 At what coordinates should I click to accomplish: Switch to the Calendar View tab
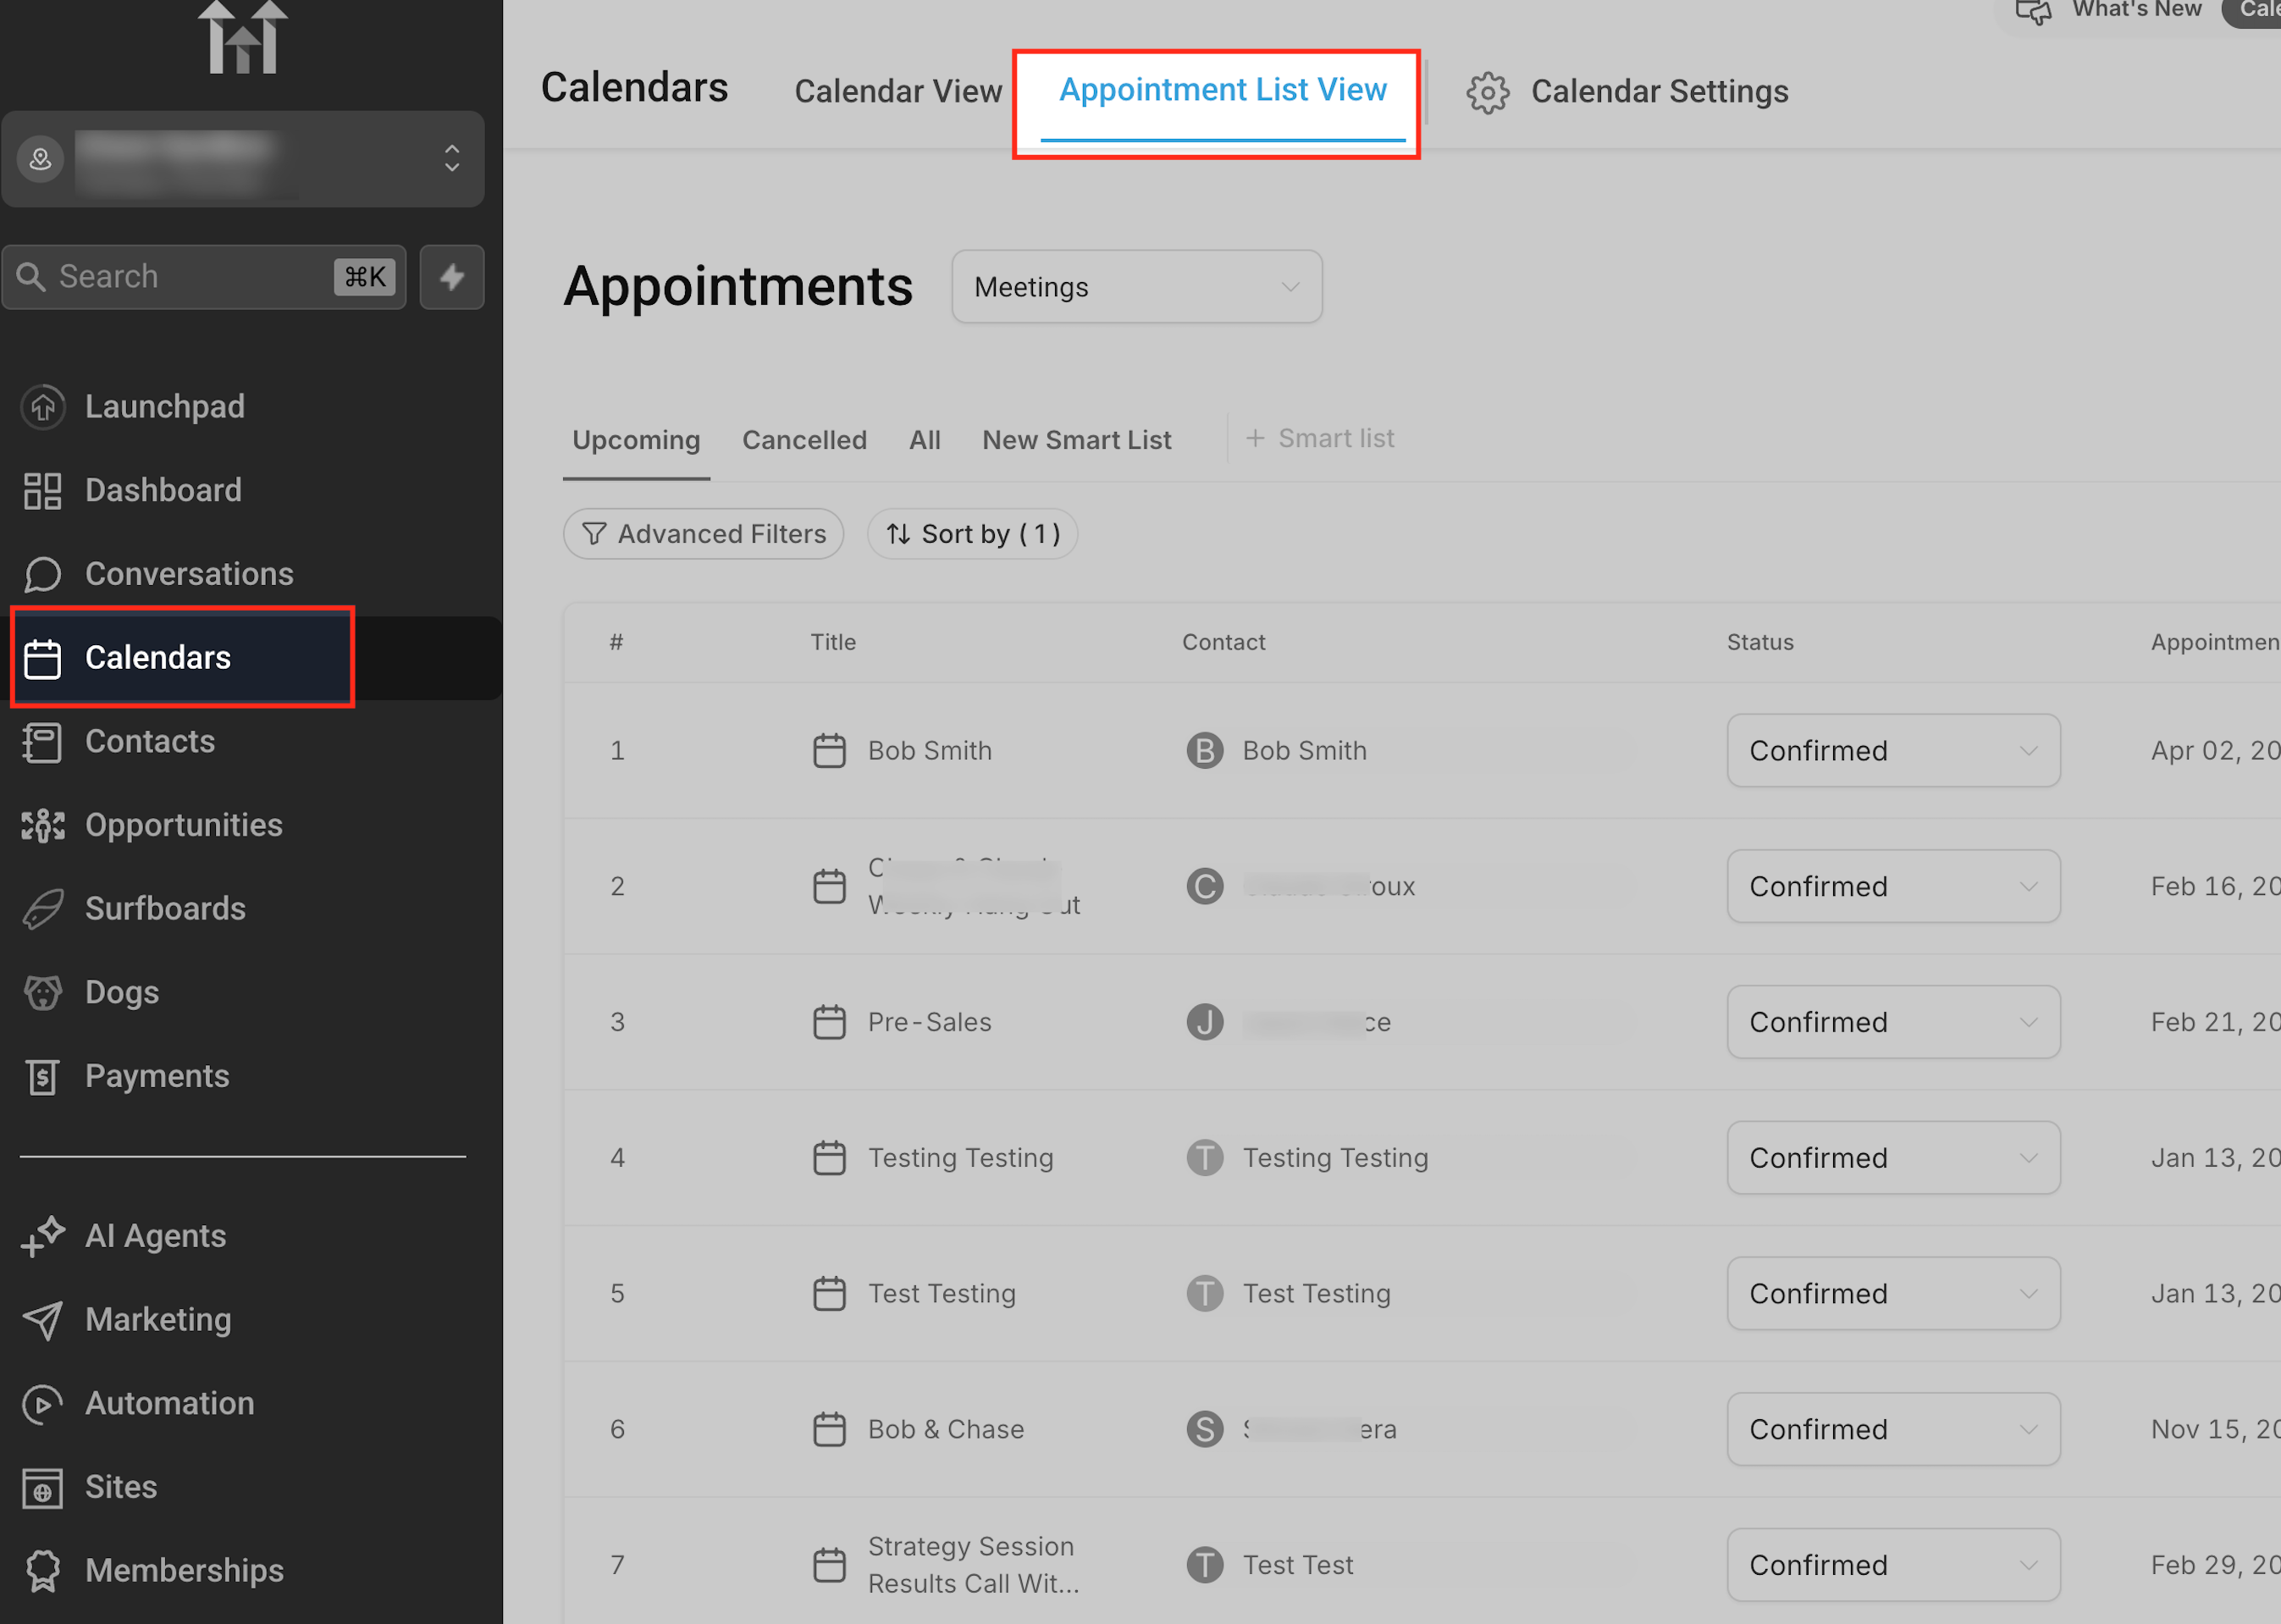coord(897,91)
